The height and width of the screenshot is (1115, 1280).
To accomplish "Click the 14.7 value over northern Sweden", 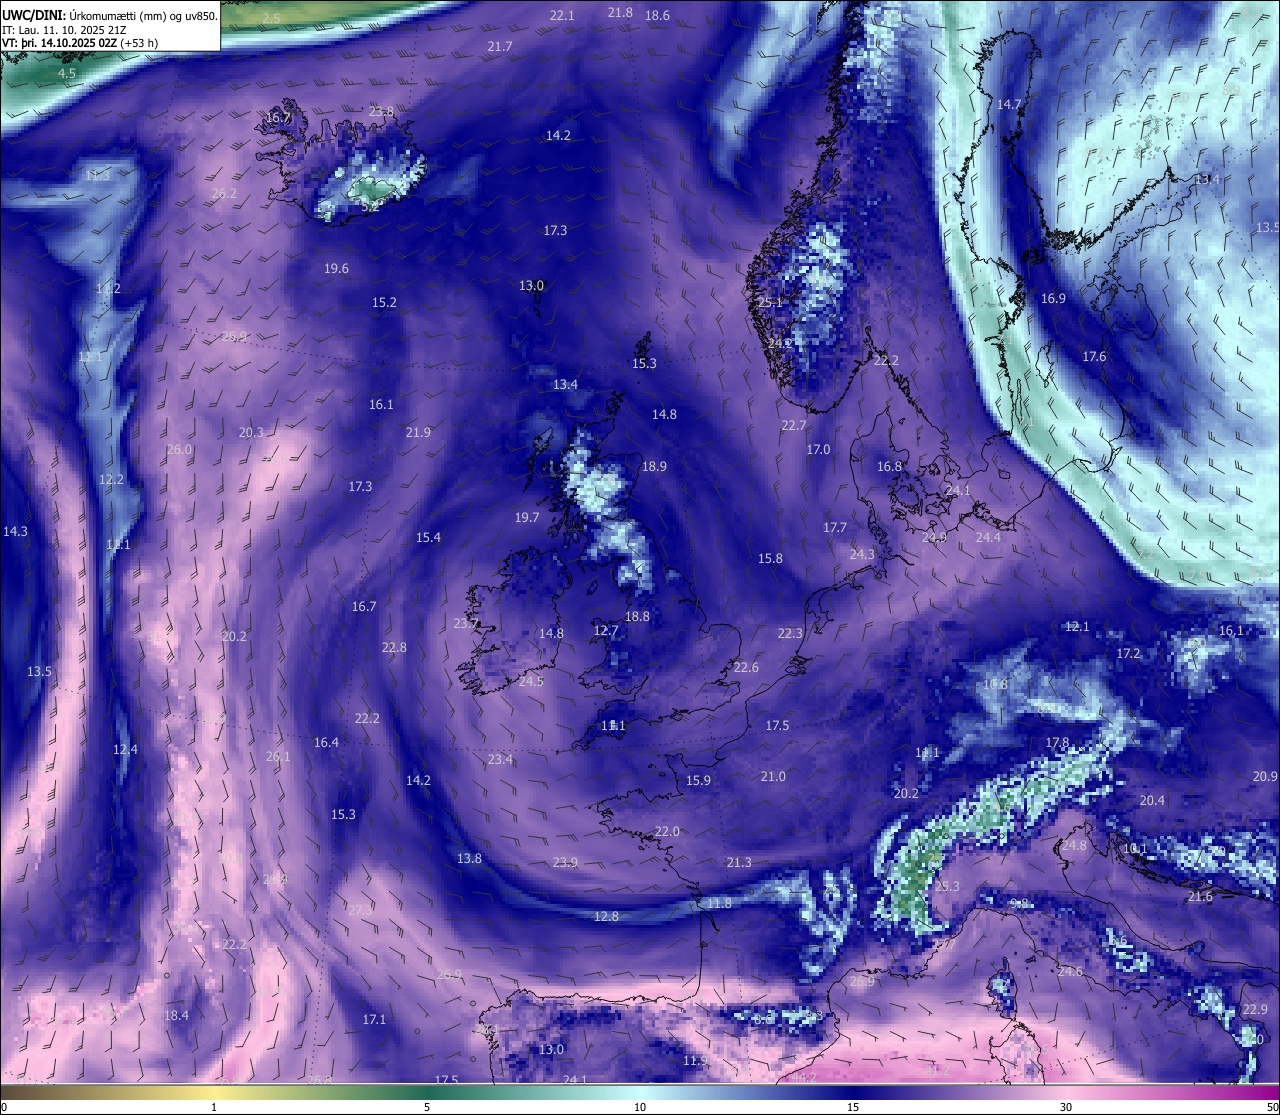I will click(x=1009, y=104).
